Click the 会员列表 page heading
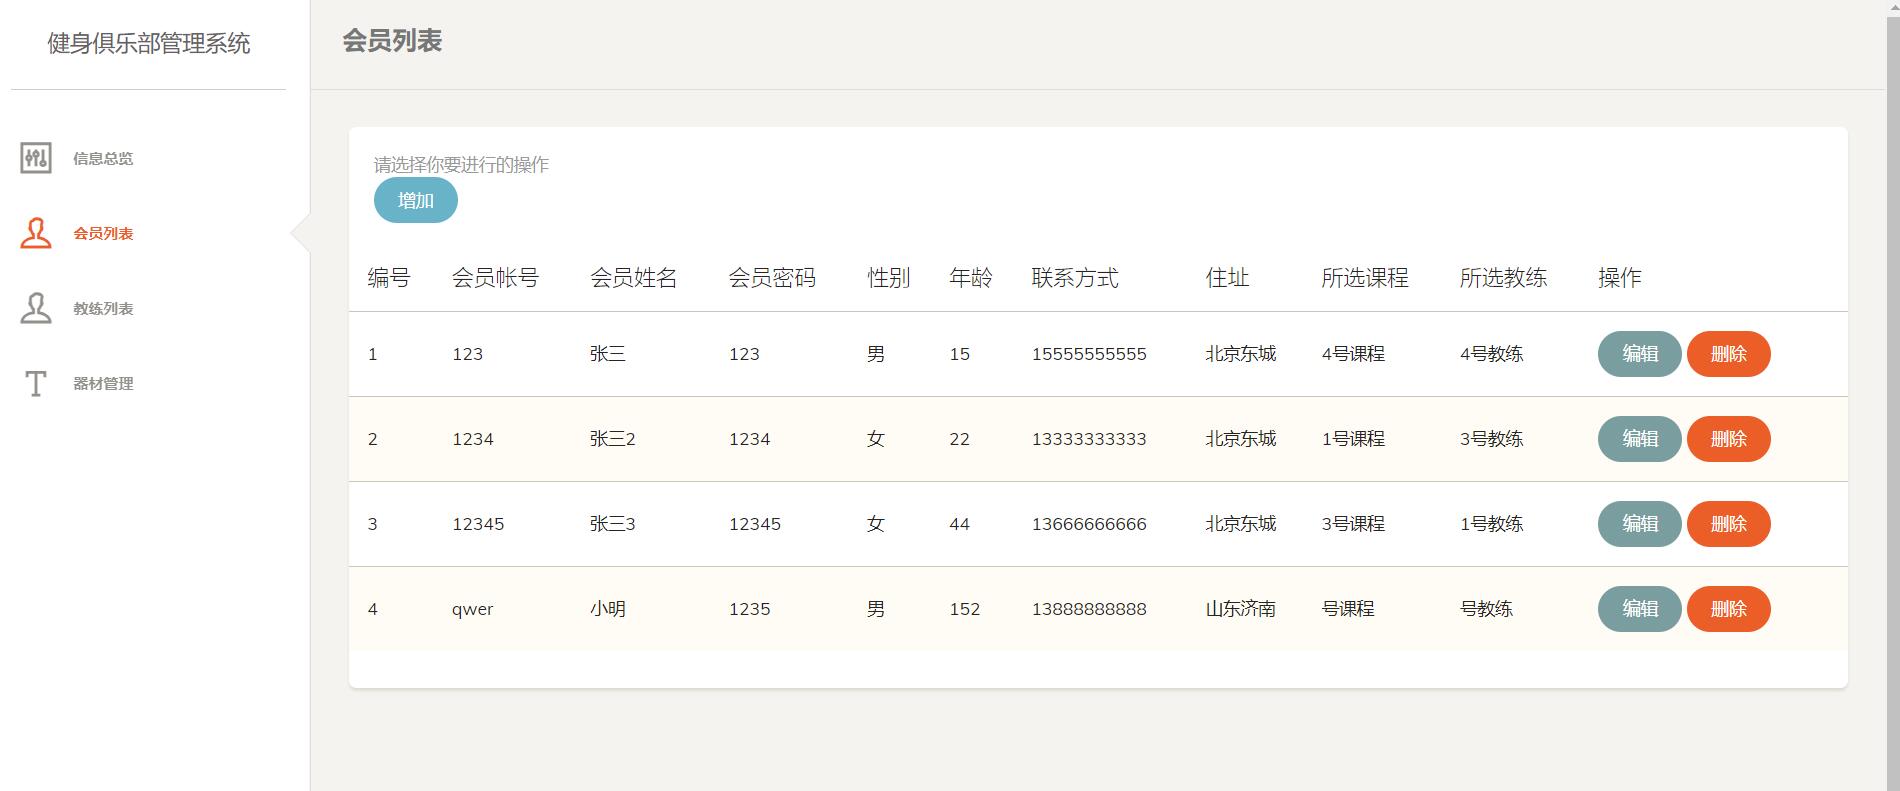 392,41
